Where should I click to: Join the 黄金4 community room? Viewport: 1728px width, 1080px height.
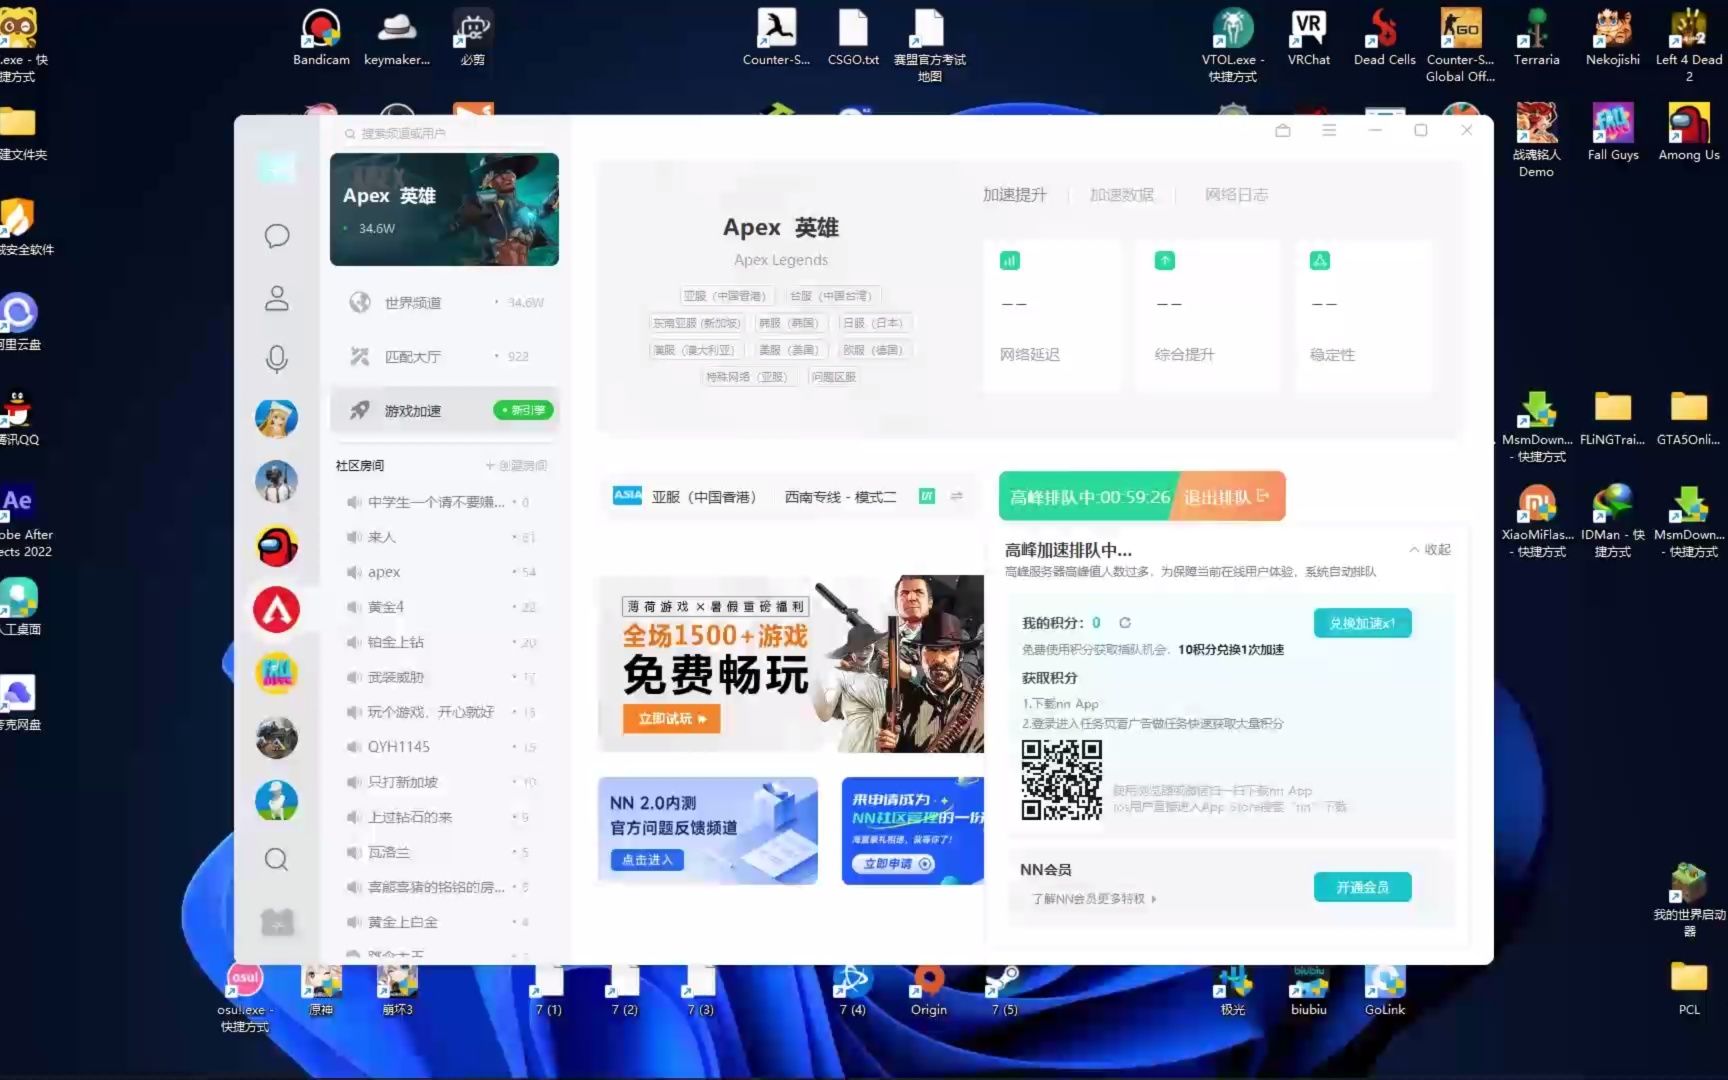445,607
